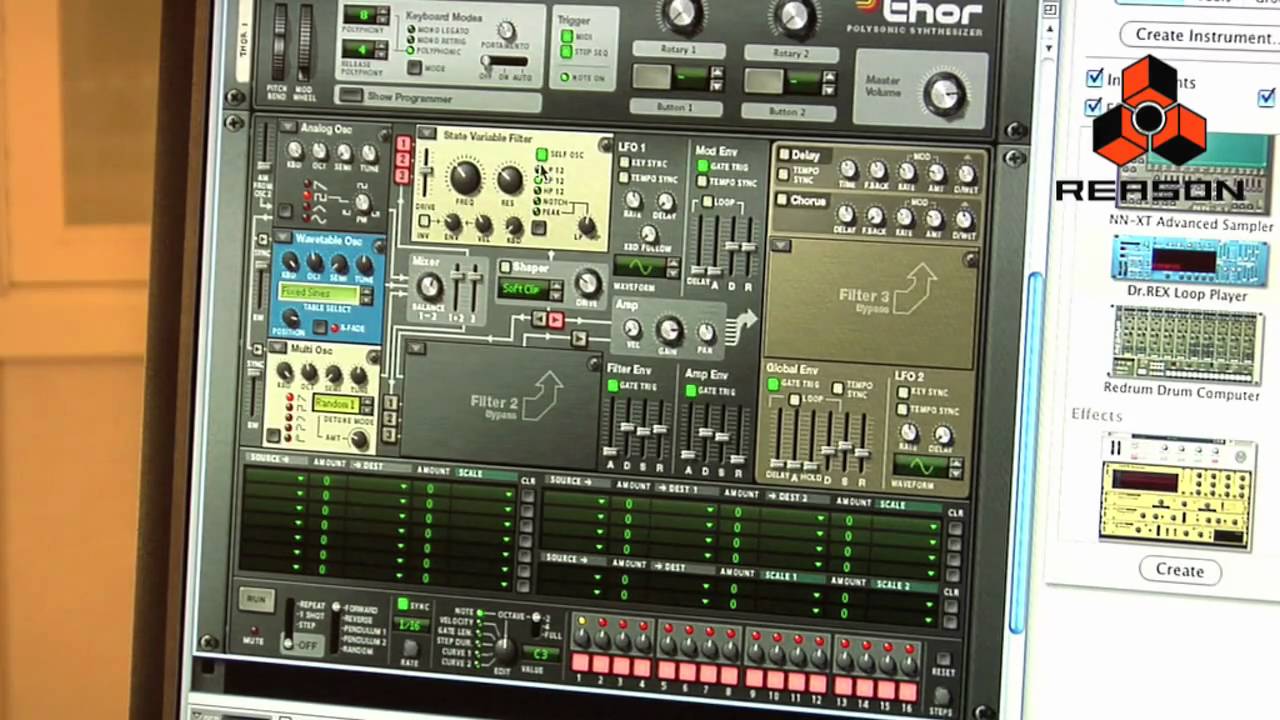Click the State Variable Filter RES knob
The image size is (1280, 720).
pos(510,180)
